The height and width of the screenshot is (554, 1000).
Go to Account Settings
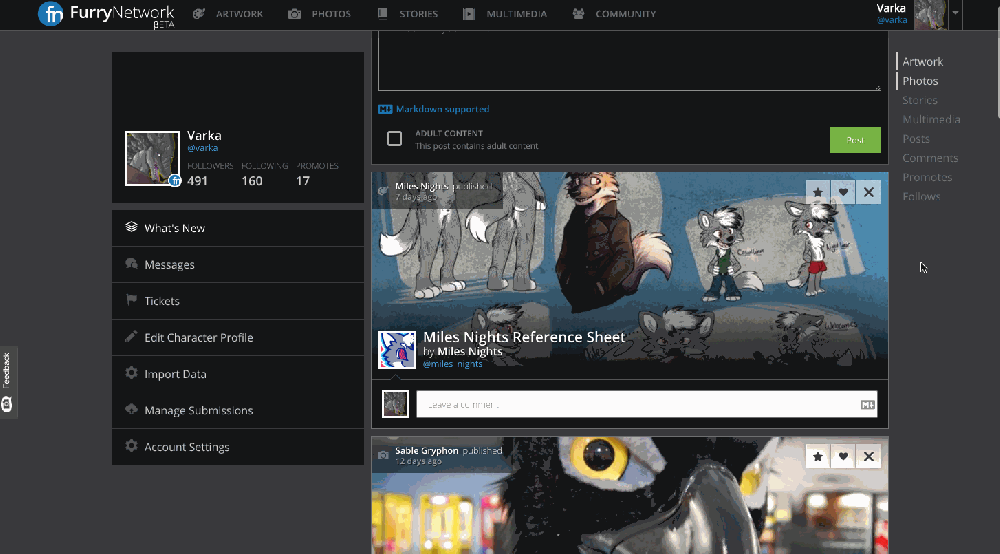tap(186, 447)
